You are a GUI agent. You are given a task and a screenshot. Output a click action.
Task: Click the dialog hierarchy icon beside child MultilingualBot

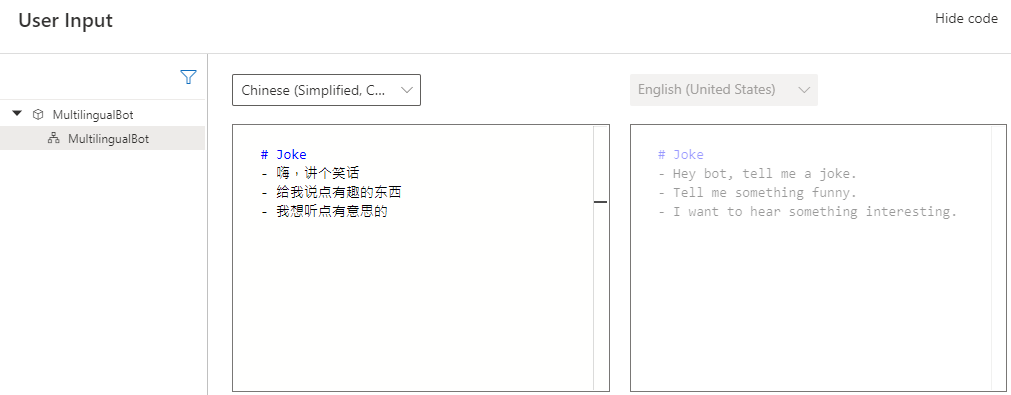tap(54, 138)
